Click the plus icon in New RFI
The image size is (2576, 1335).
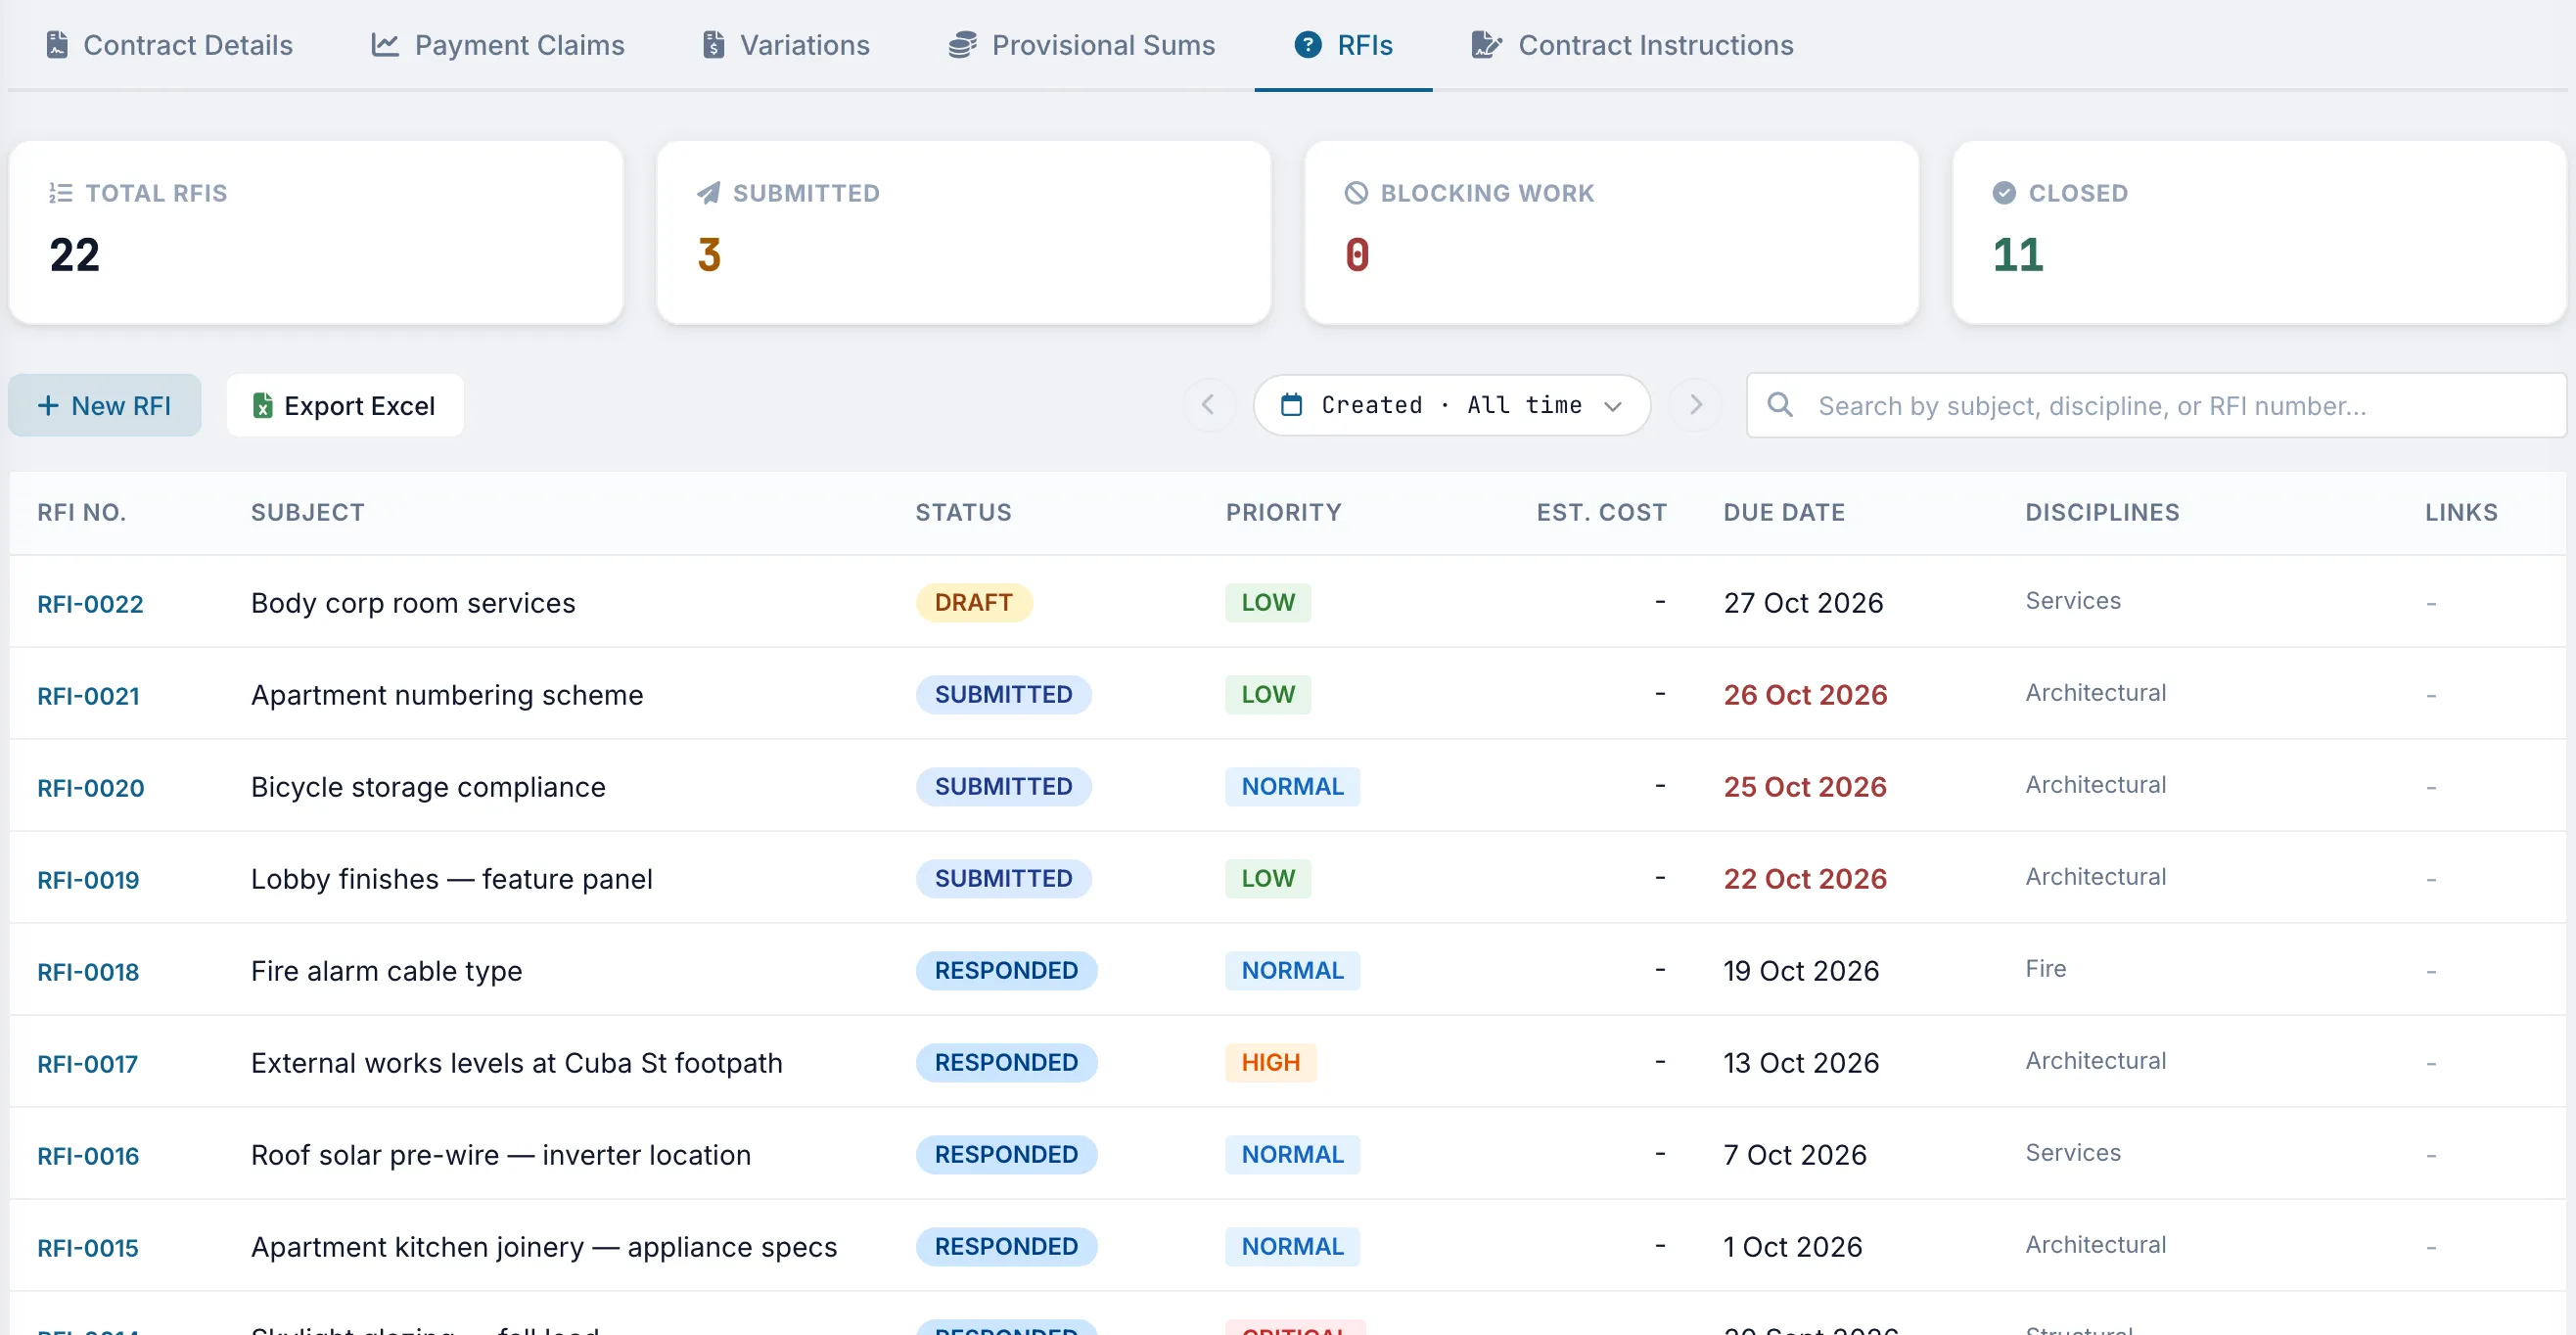(48, 405)
